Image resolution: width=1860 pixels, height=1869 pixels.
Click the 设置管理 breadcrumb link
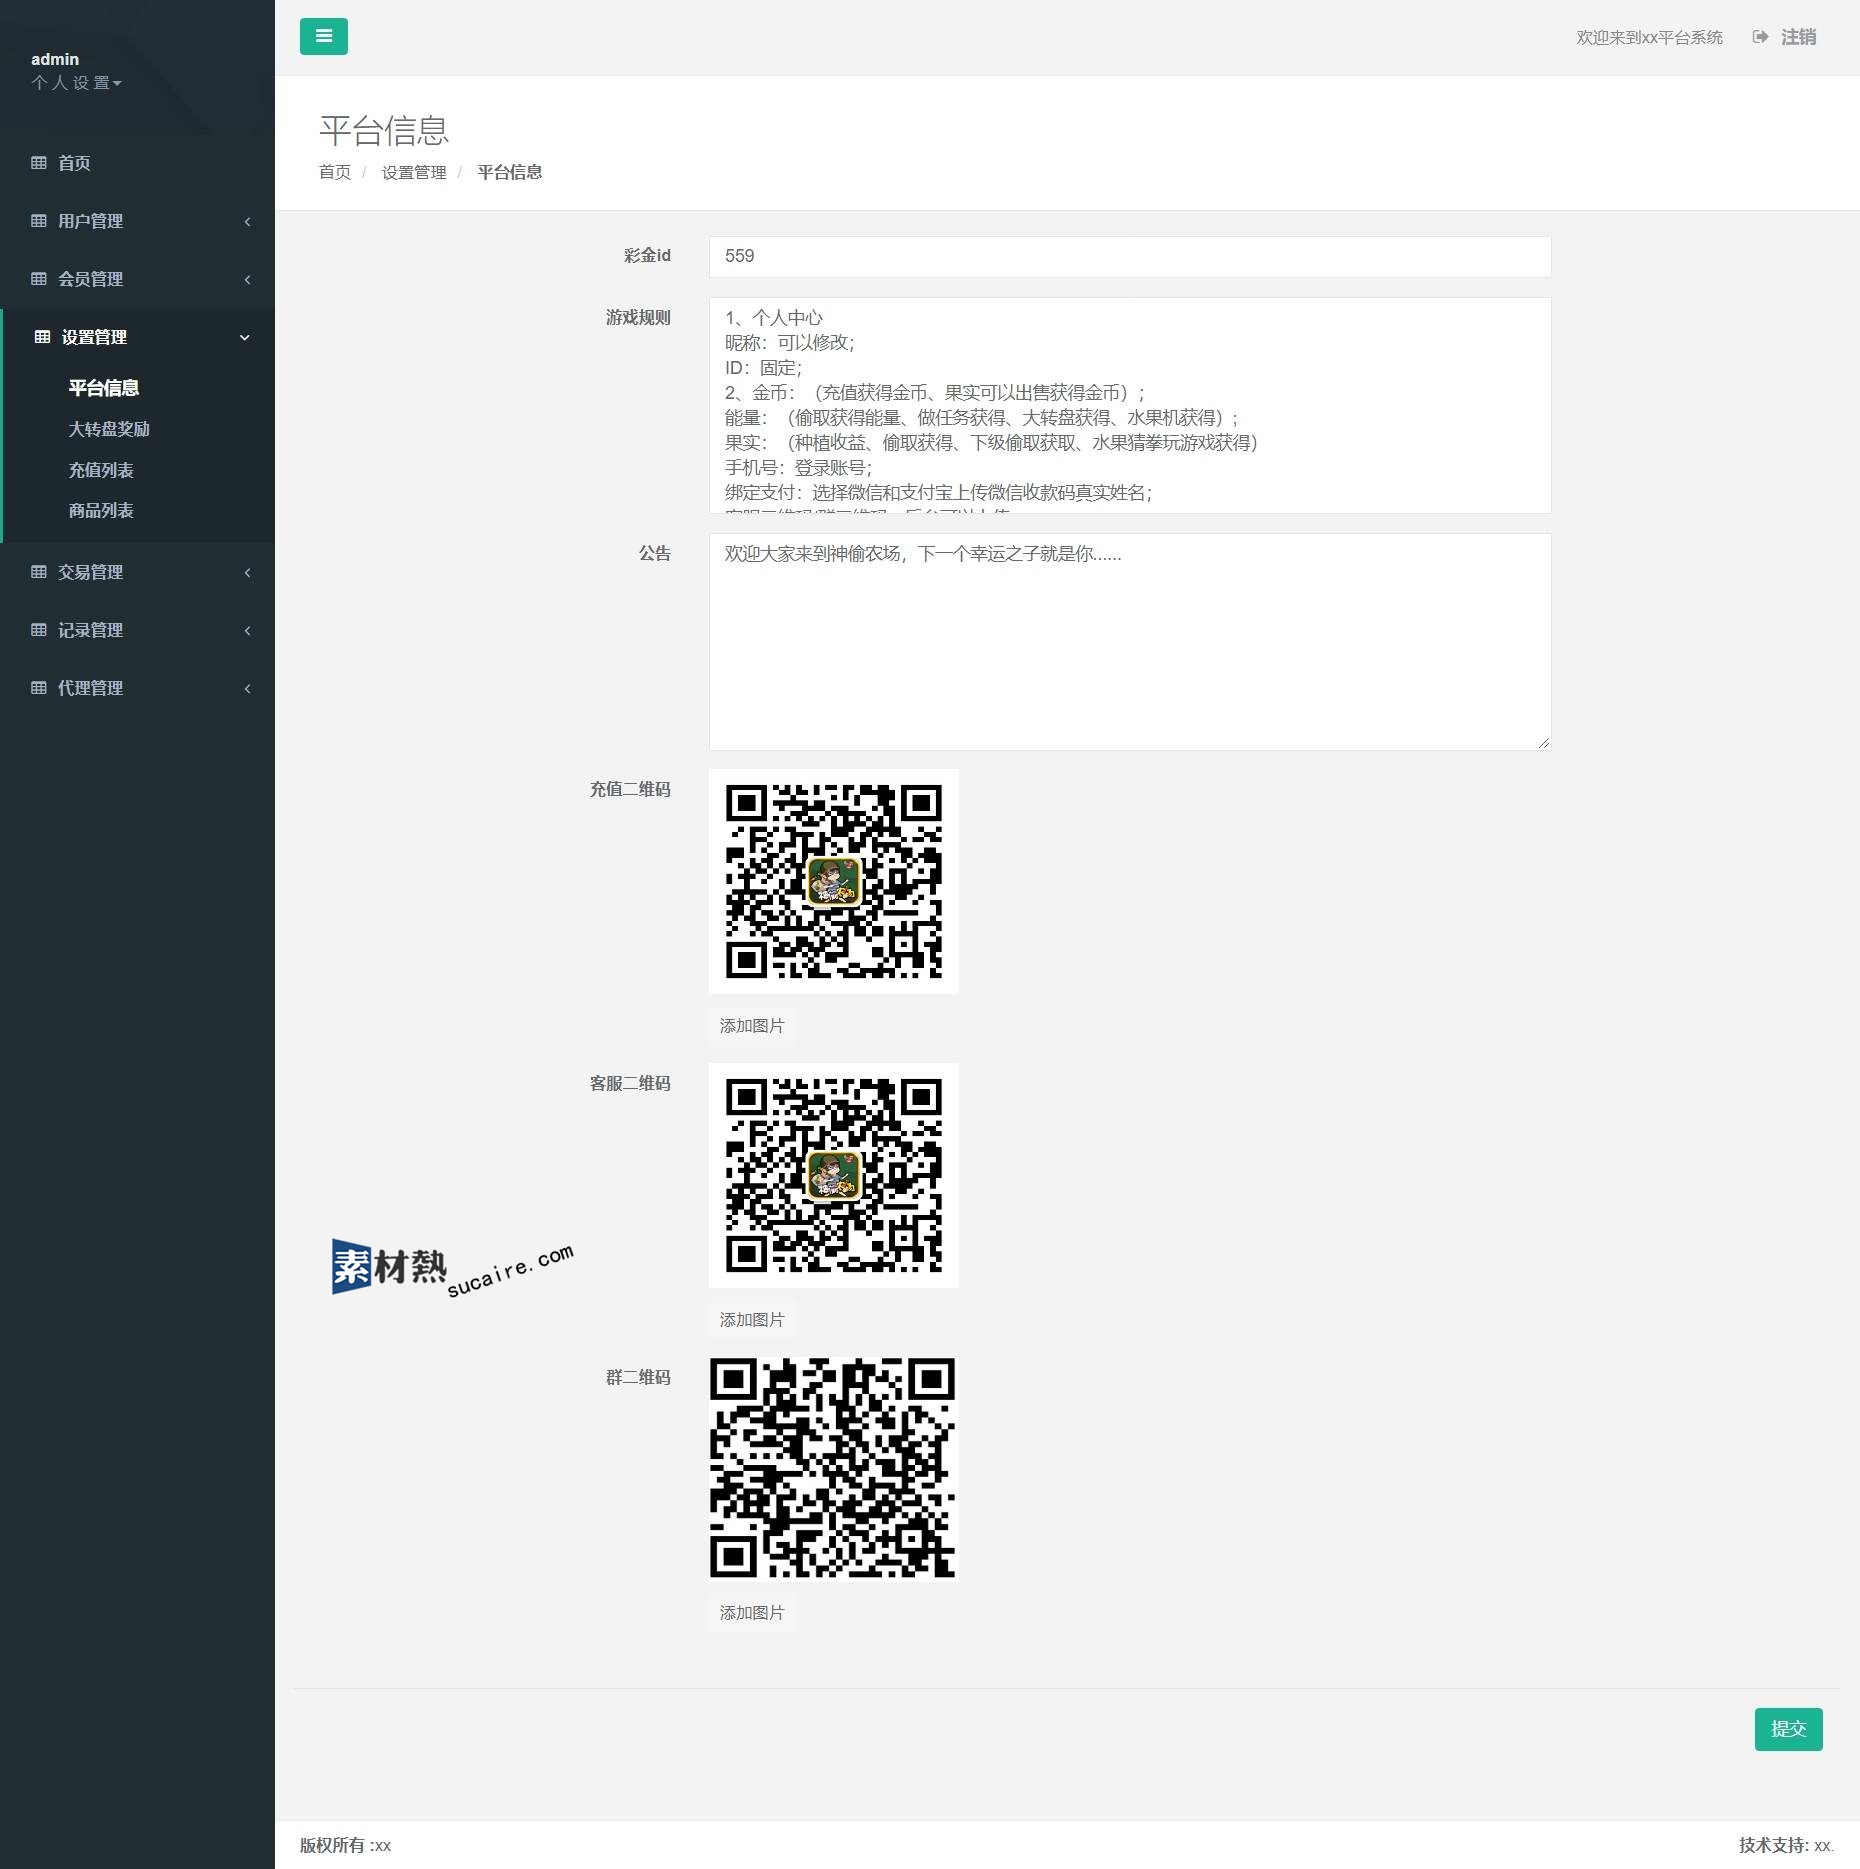[414, 172]
